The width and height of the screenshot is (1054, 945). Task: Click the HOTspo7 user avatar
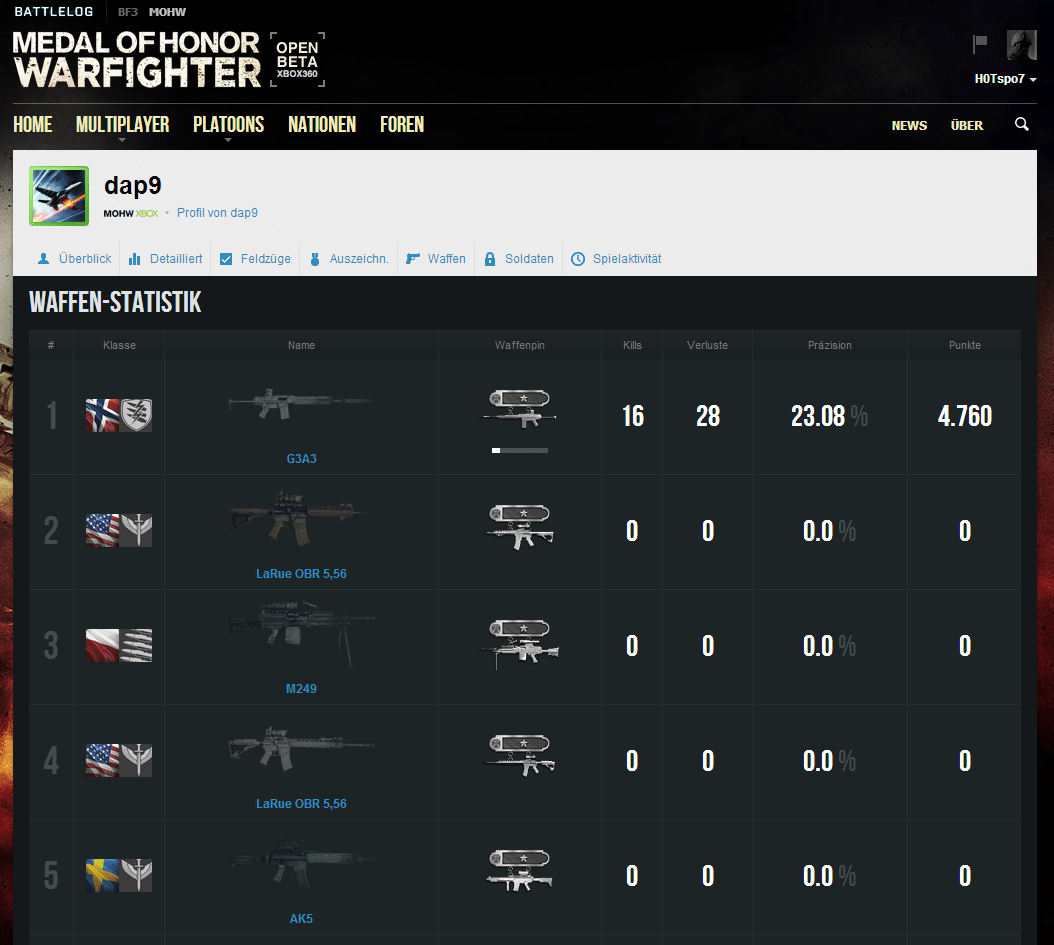click(1021, 45)
